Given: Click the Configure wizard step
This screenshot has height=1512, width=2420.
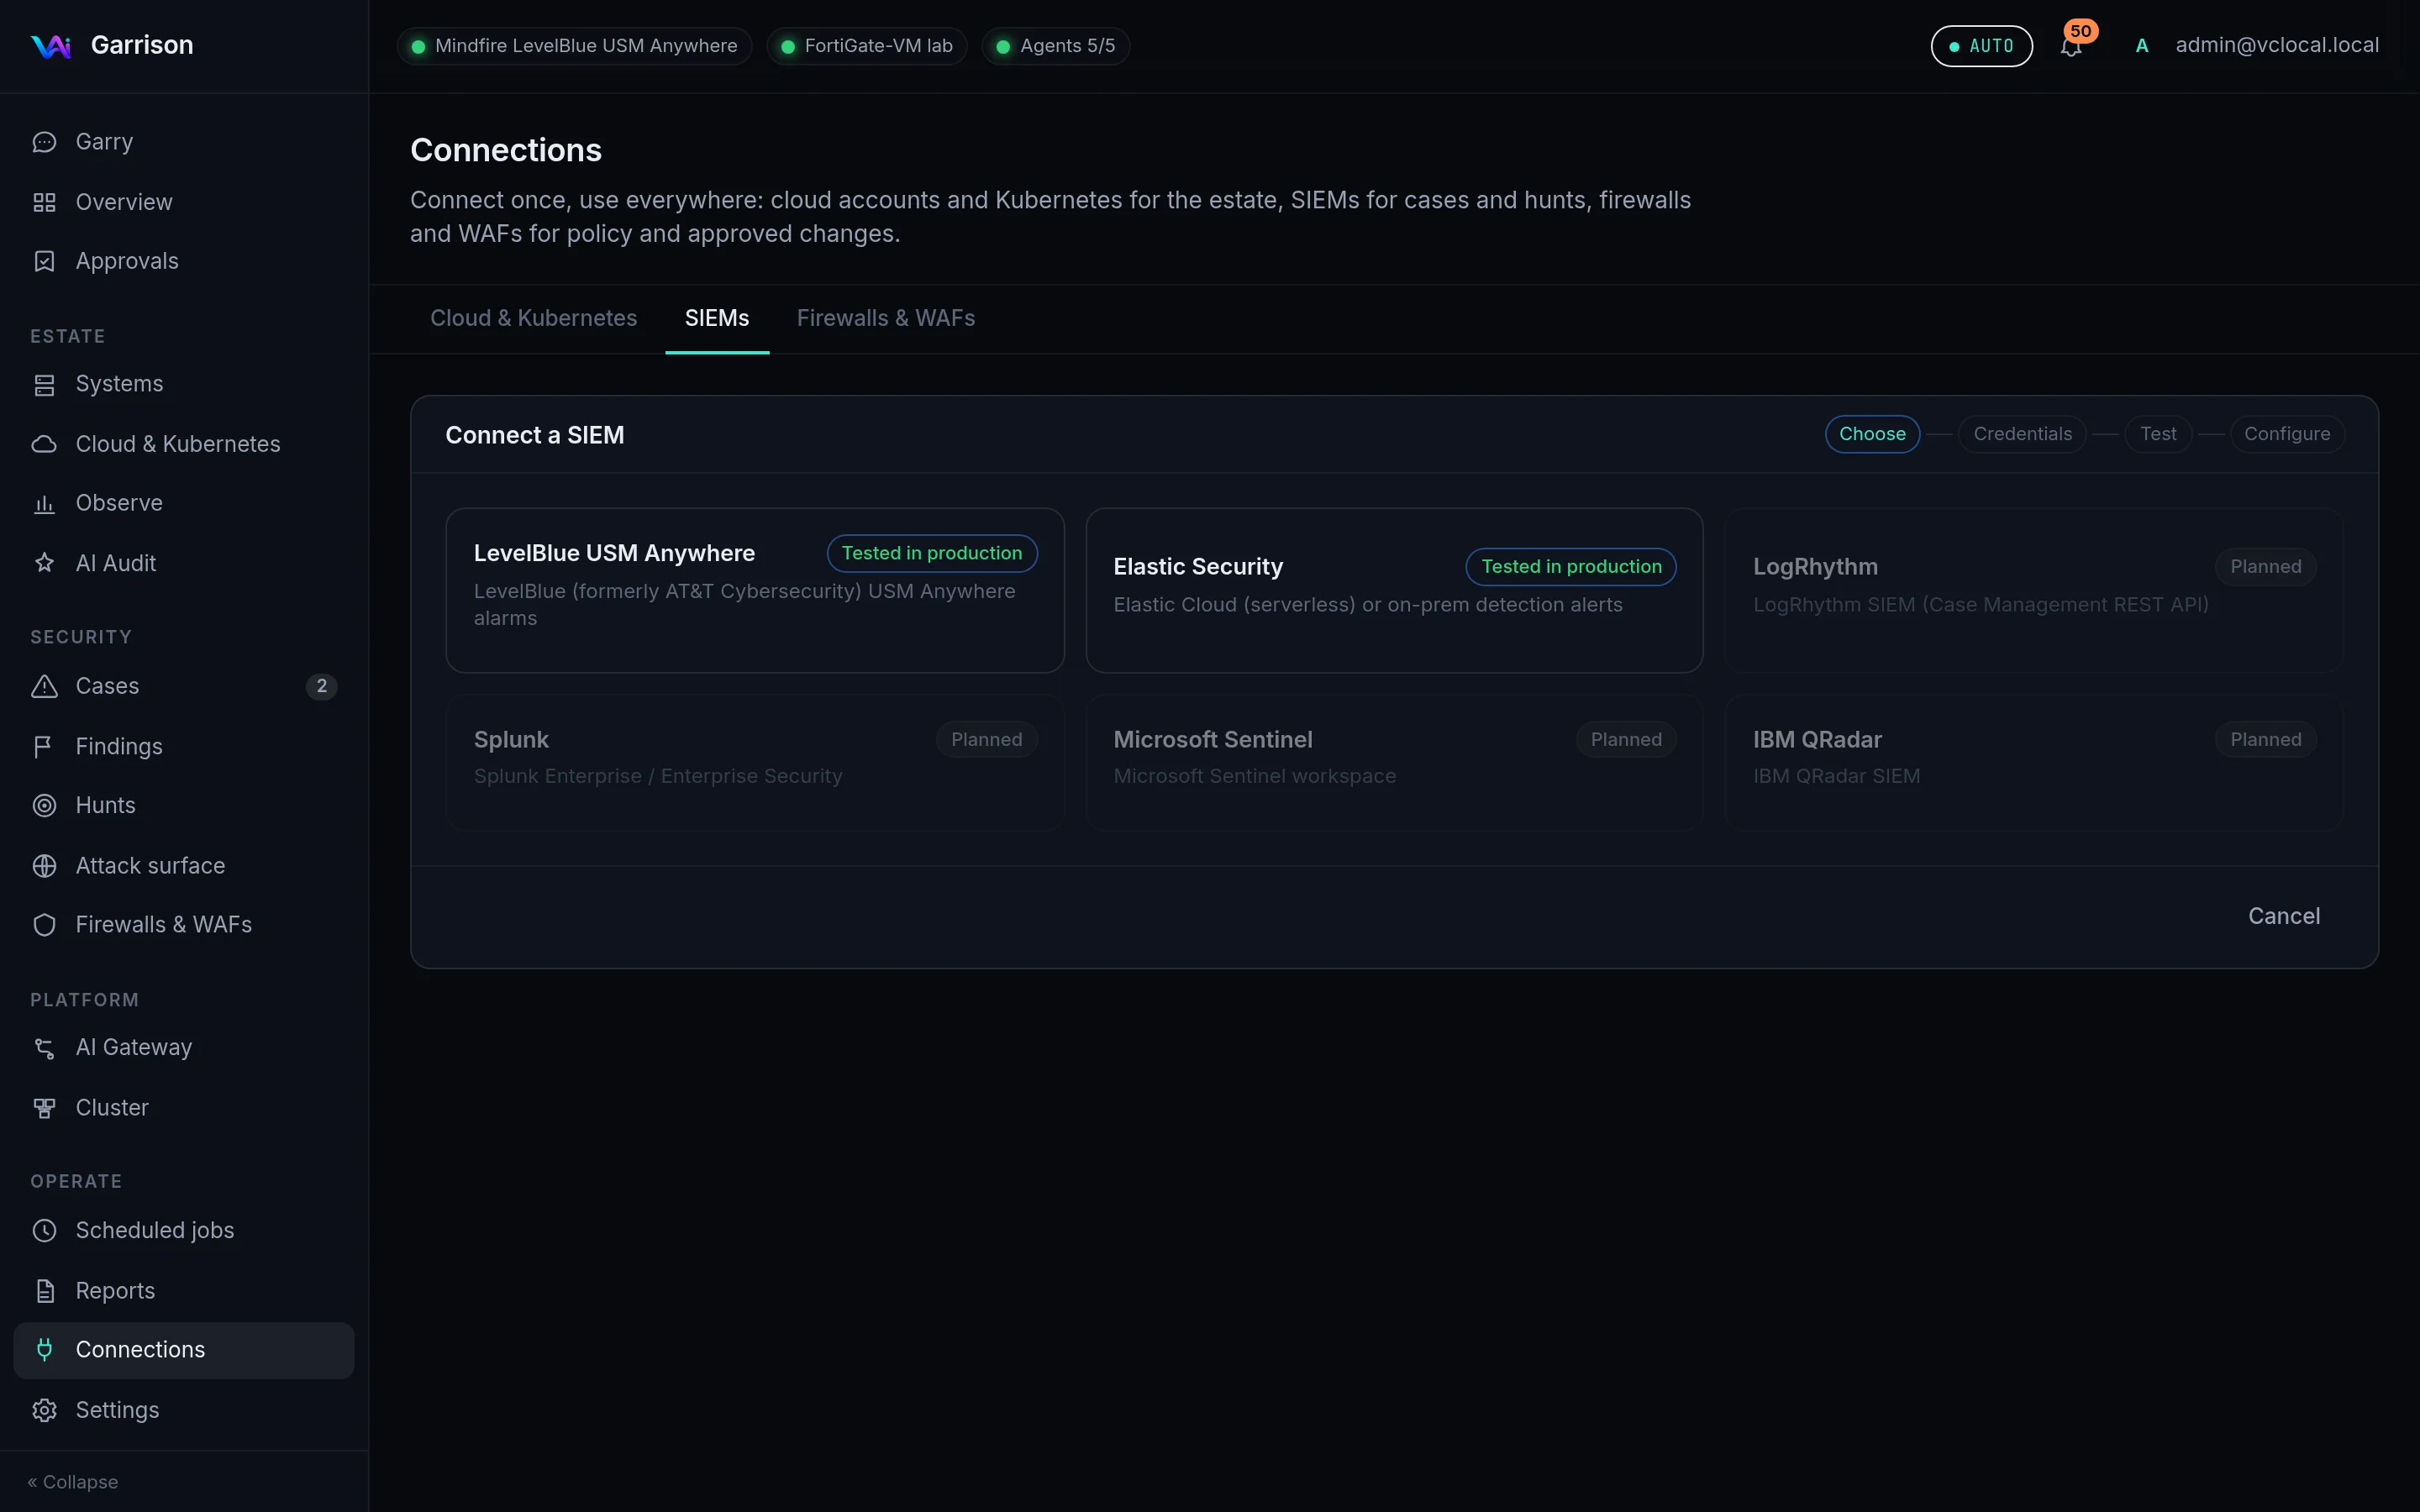Looking at the screenshot, I should click(x=2287, y=434).
